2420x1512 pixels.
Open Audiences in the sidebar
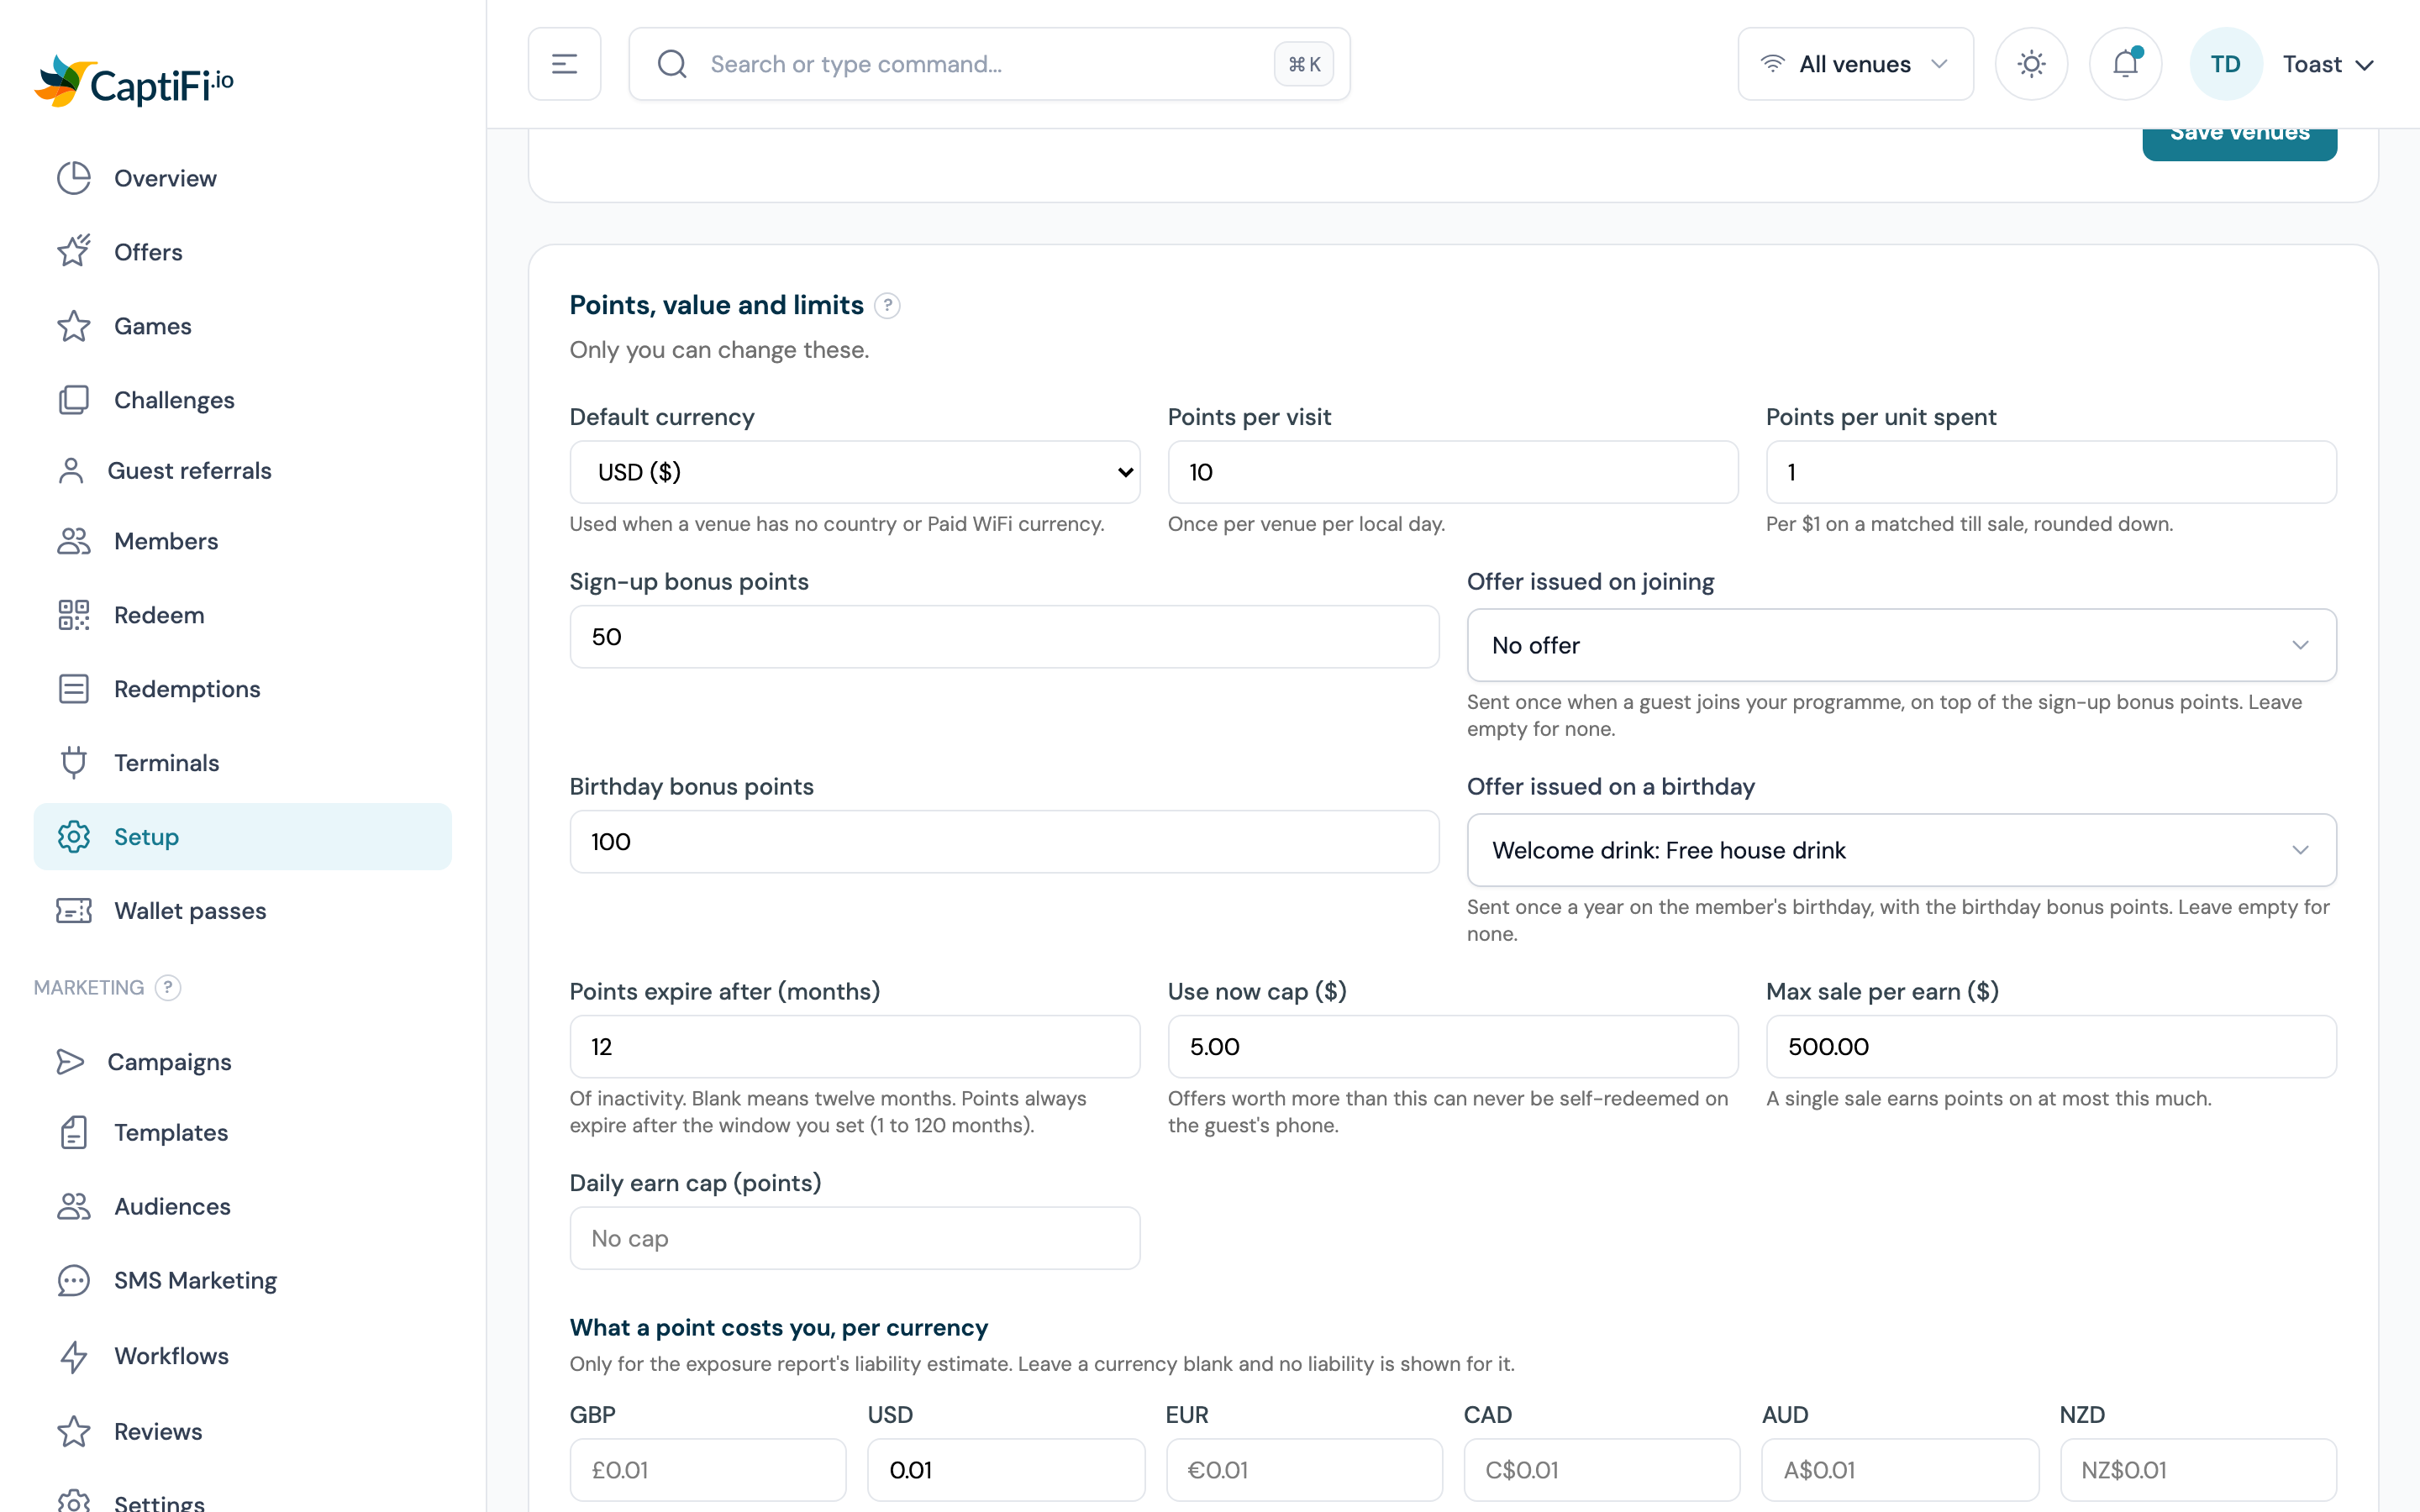pyautogui.click(x=242, y=1206)
